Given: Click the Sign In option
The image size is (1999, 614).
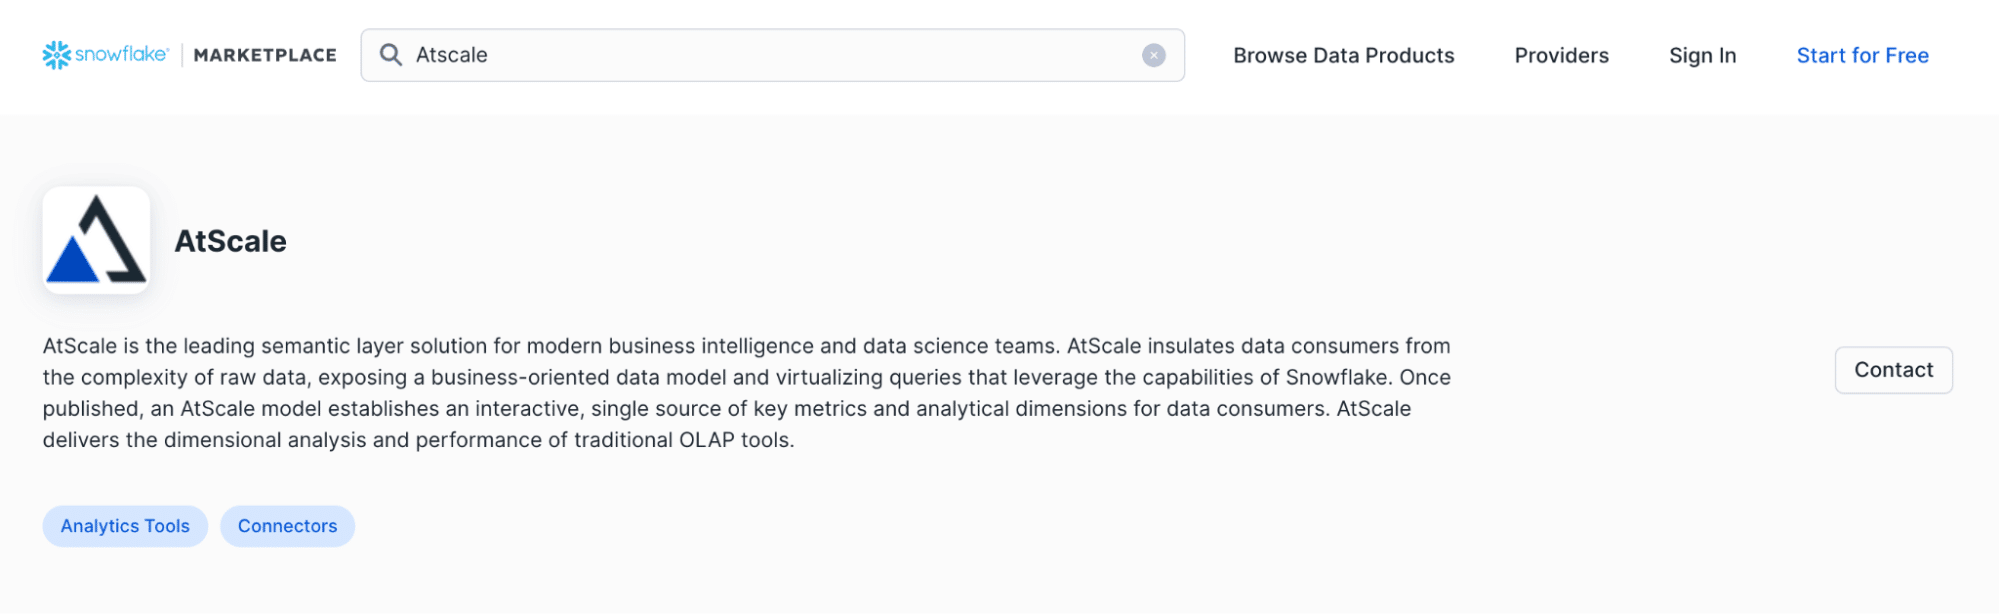Looking at the screenshot, I should pos(1701,55).
